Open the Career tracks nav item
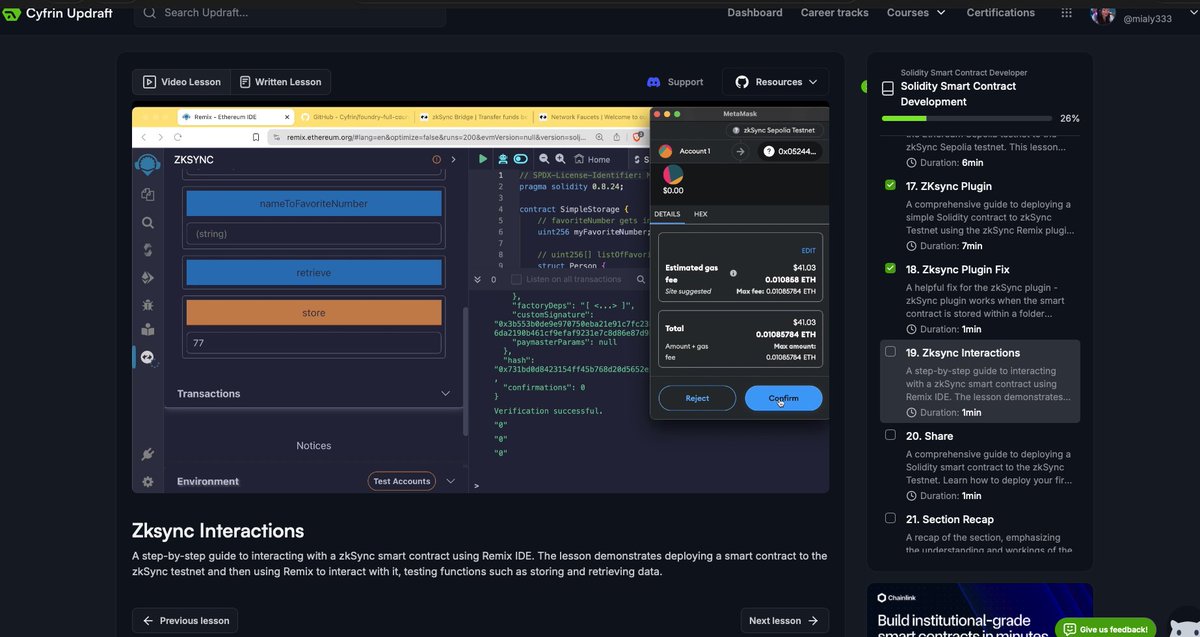 (x=834, y=13)
